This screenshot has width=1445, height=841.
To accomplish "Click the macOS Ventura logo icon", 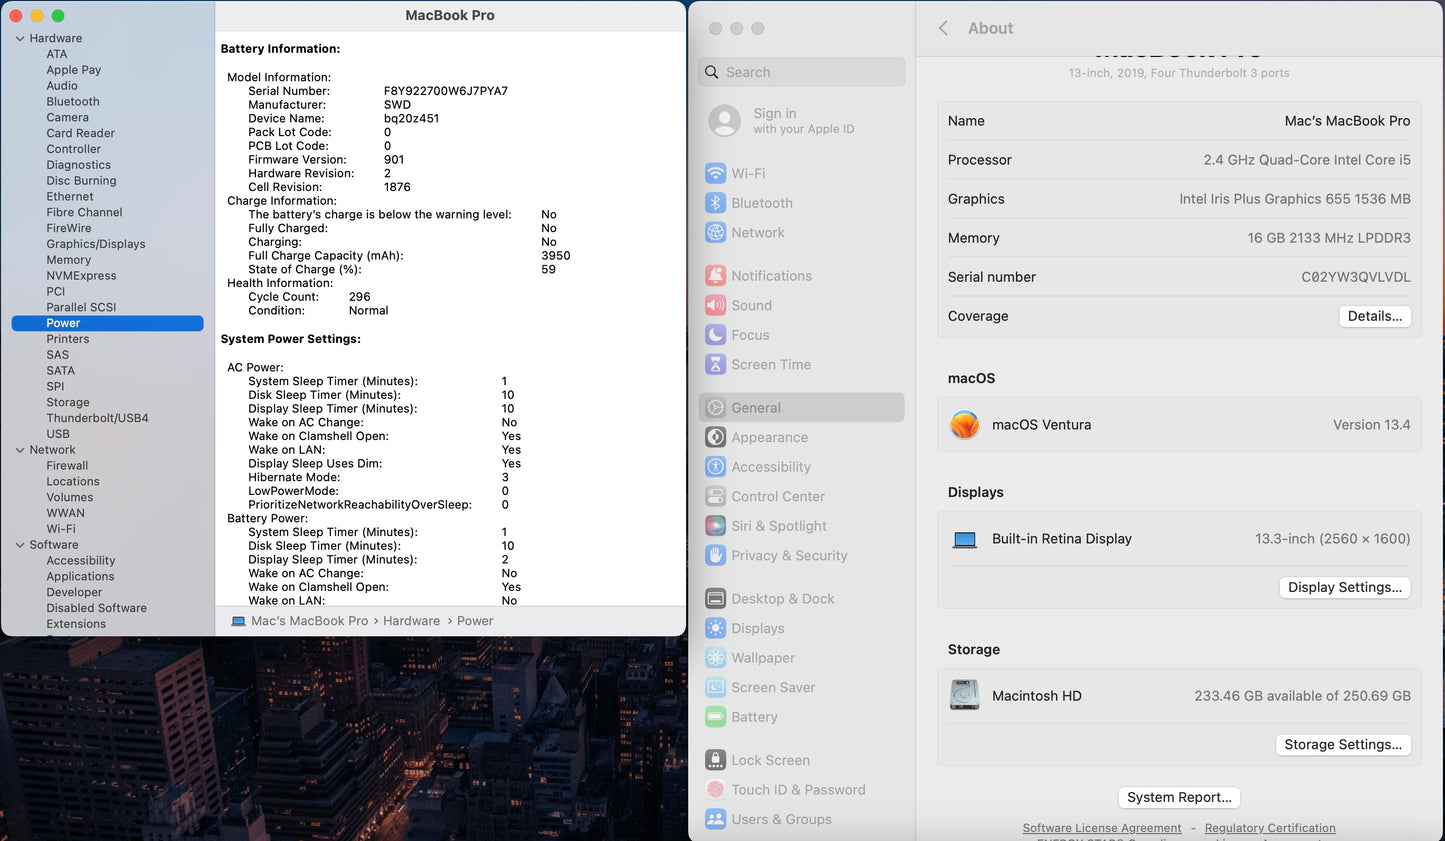I will click(x=965, y=425).
